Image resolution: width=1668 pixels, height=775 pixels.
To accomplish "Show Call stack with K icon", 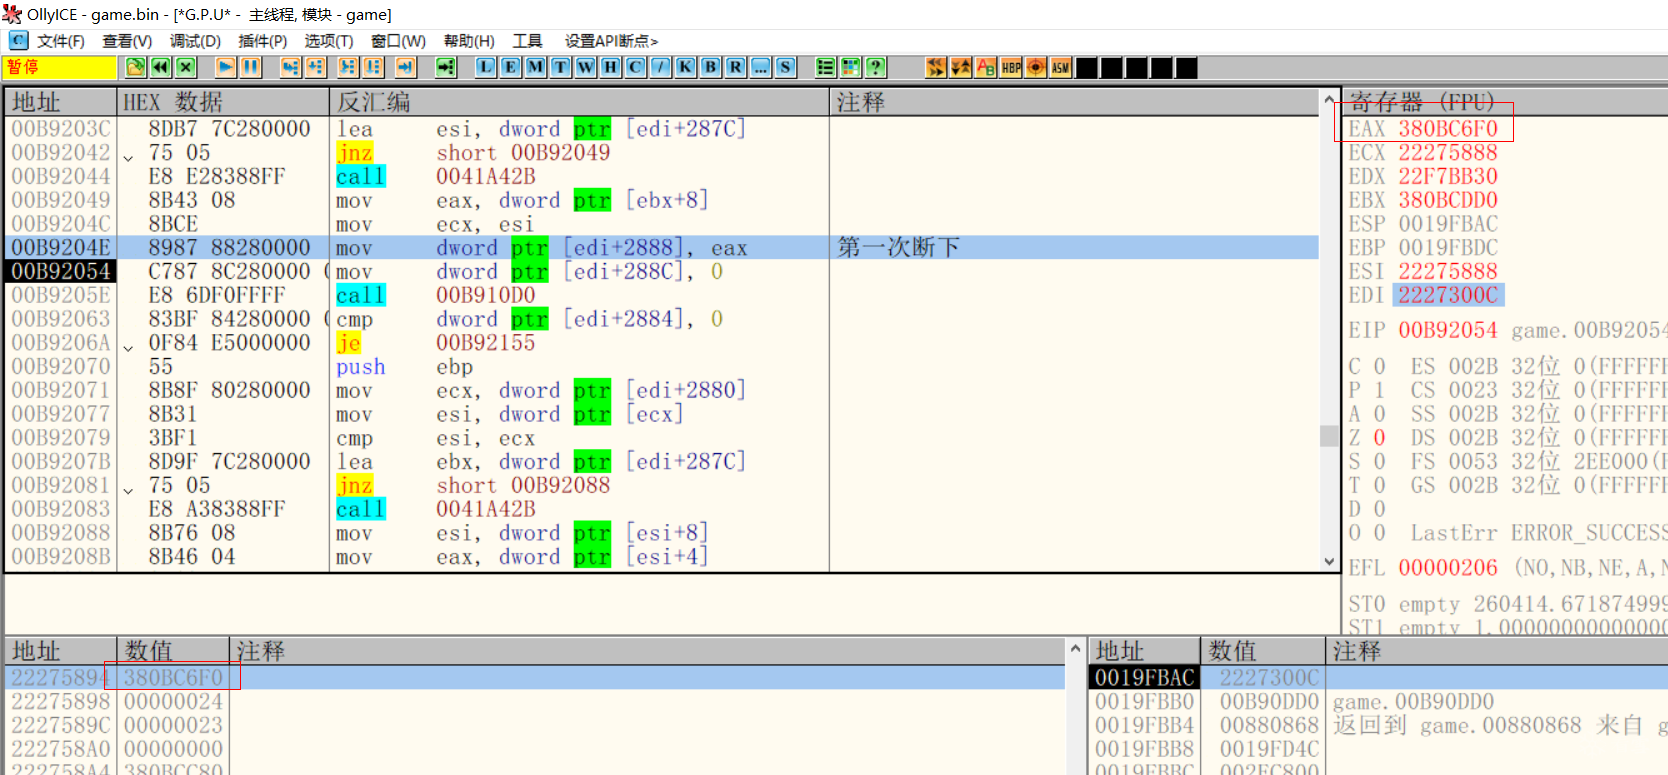I will [686, 67].
